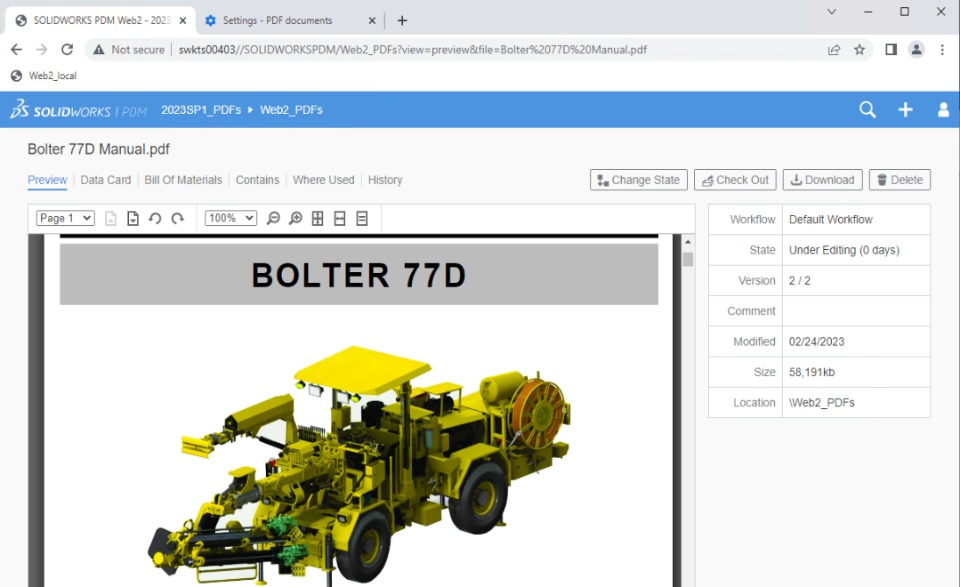Image resolution: width=960 pixels, height=587 pixels.
Task: Open the Chrome profile avatar
Action: pos(917,50)
